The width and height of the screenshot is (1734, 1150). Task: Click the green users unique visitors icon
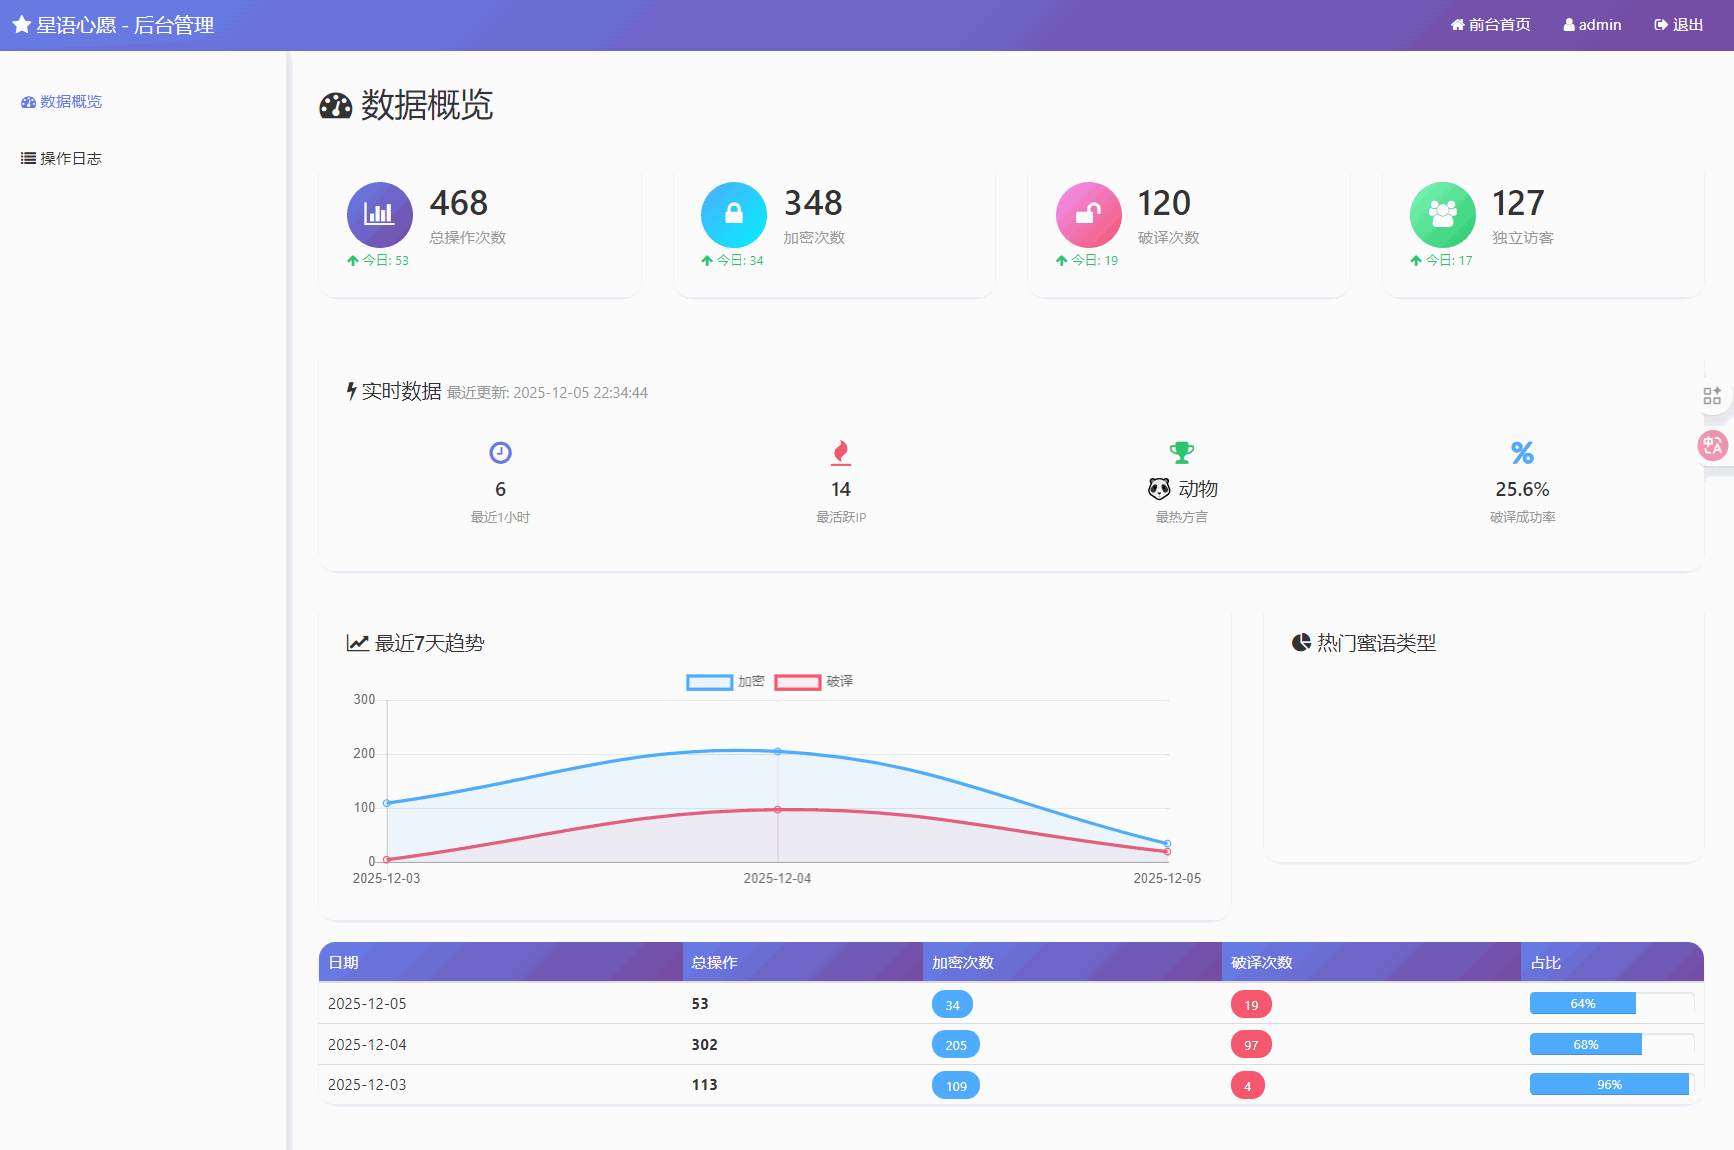click(x=1442, y=214)
